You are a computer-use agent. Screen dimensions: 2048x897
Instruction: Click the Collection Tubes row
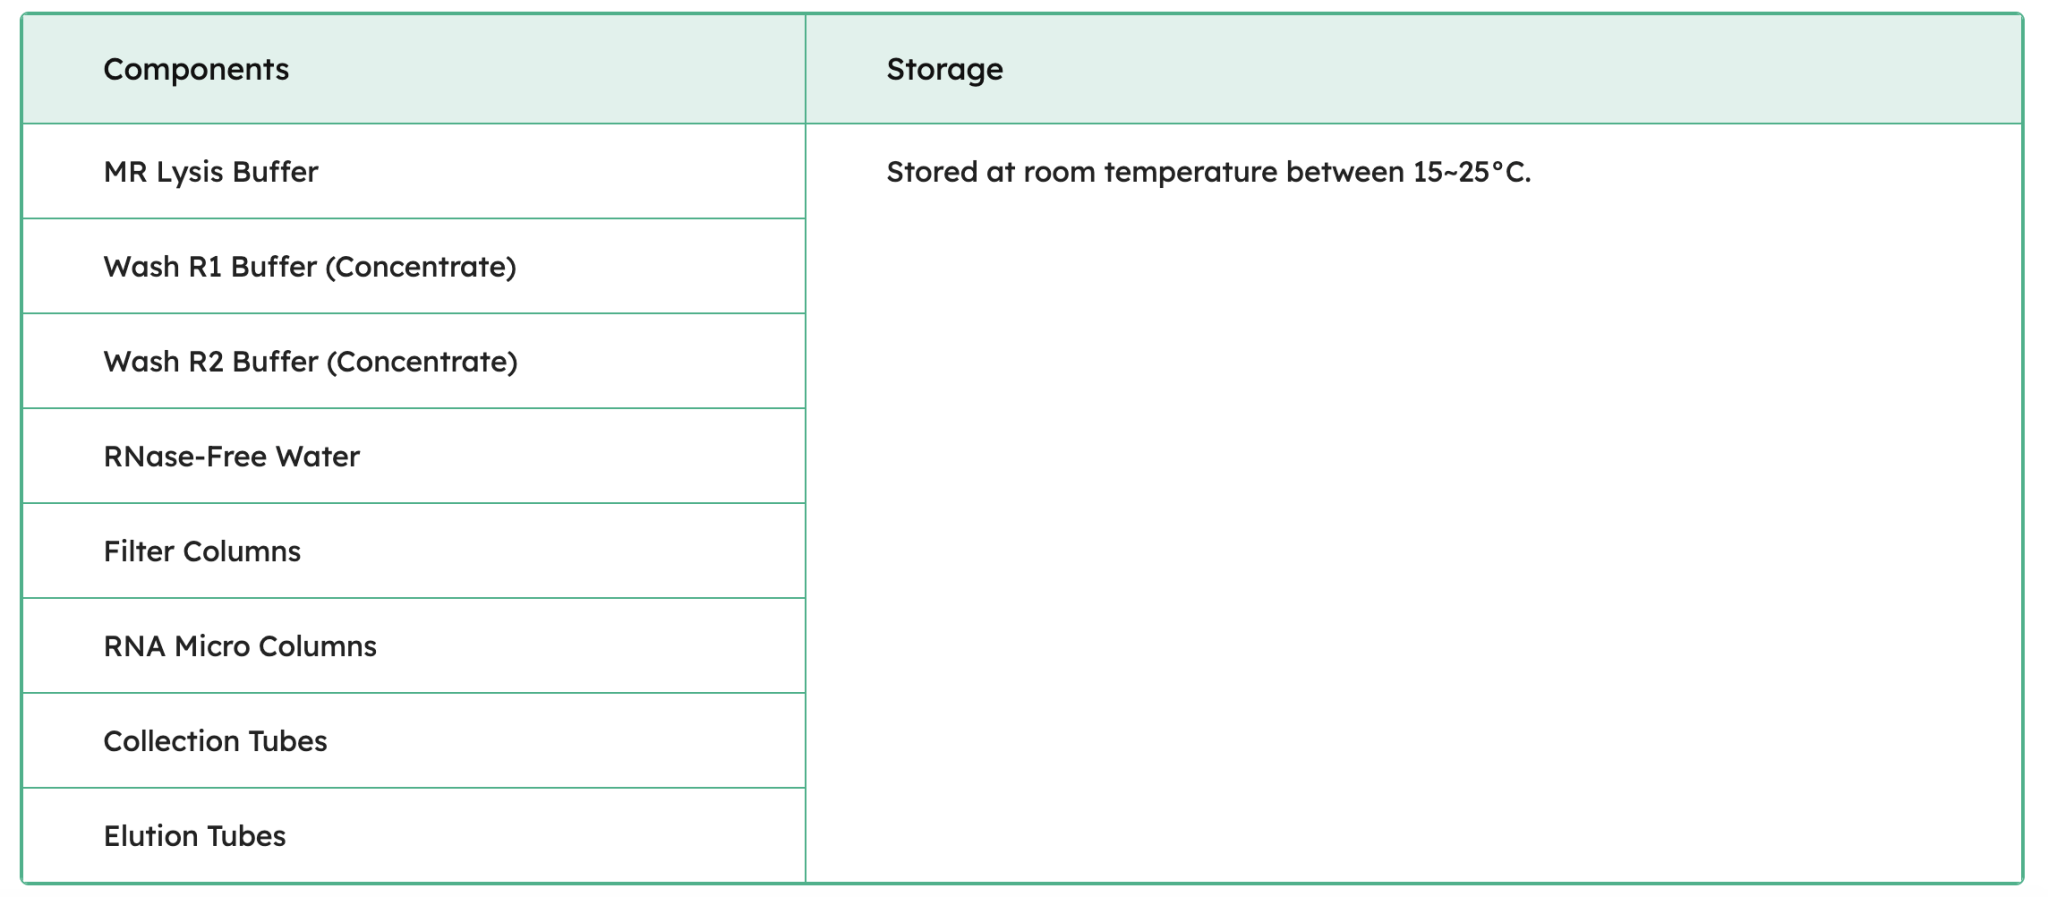tap(215, 741)
